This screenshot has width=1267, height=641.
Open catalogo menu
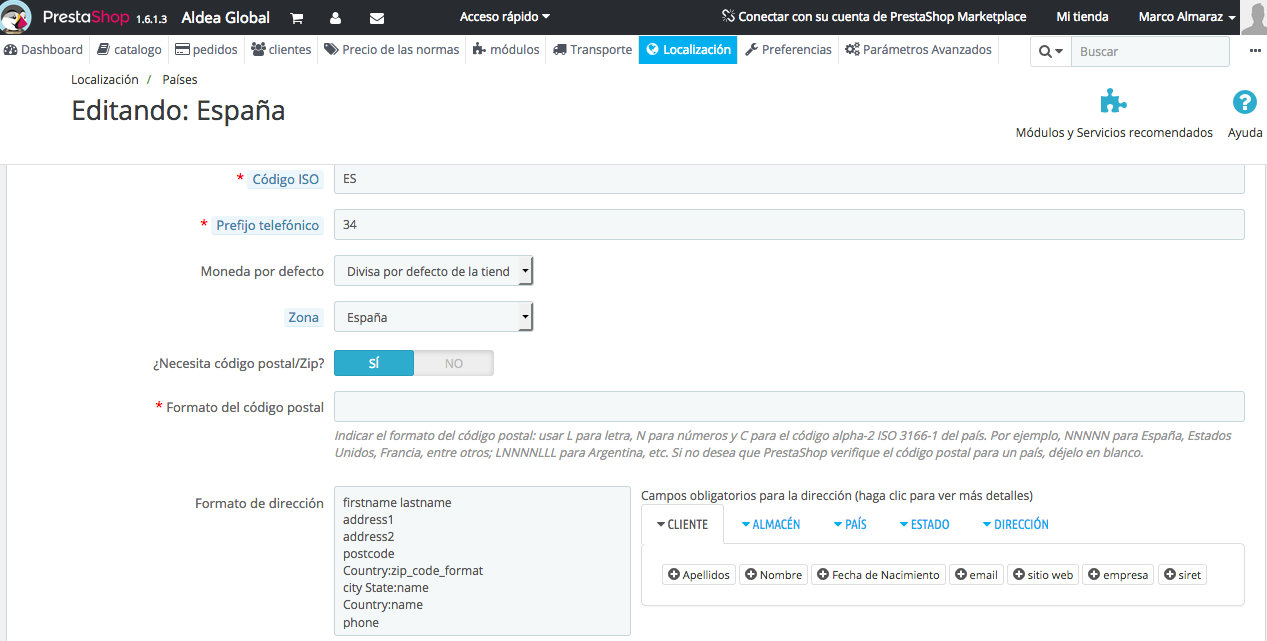[x=130, y=50]
